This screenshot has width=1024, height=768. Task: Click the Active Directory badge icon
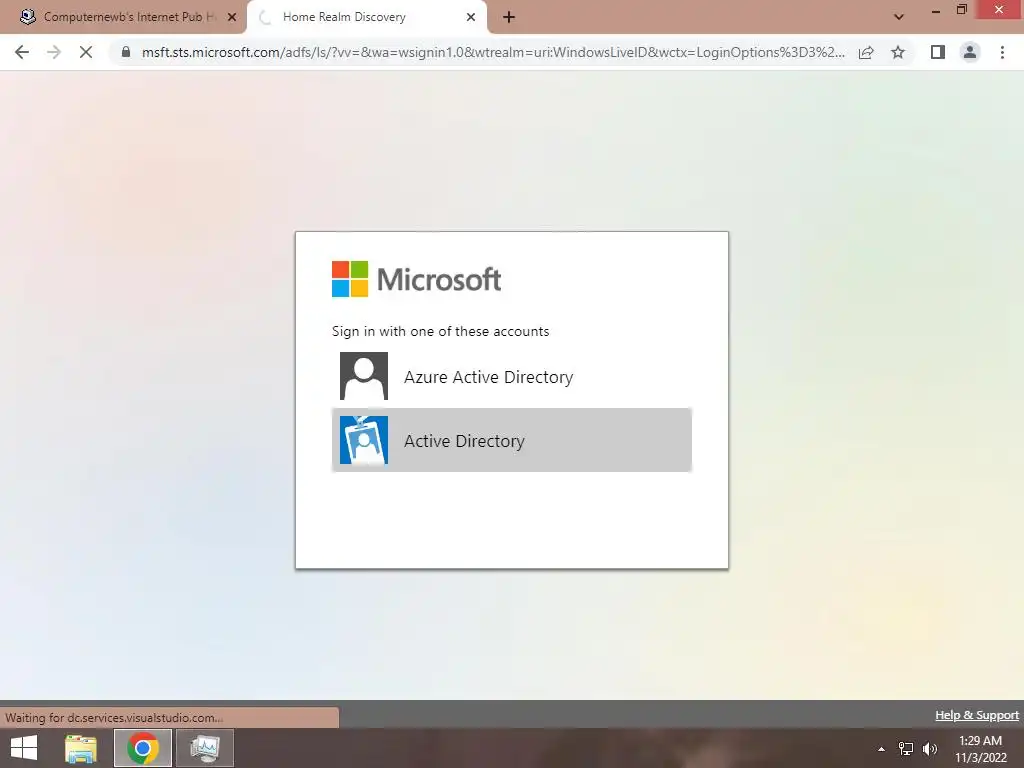click(x=364, y=440)
